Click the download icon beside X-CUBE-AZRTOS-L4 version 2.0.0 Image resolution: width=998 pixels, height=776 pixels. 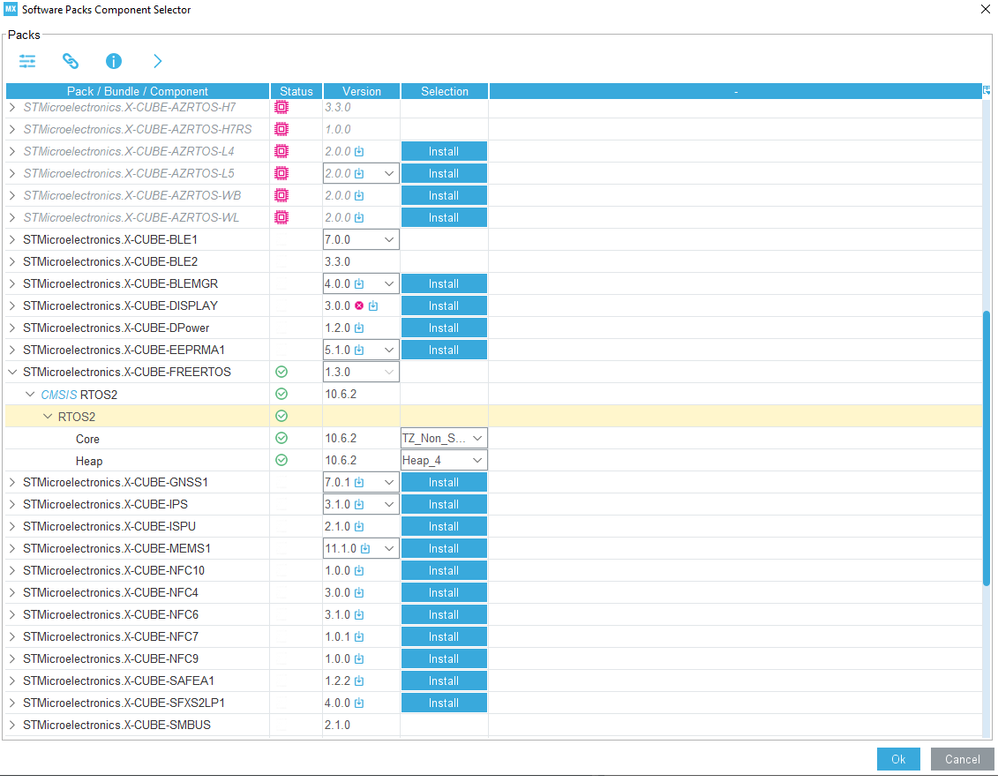click(x=359, y=152)
